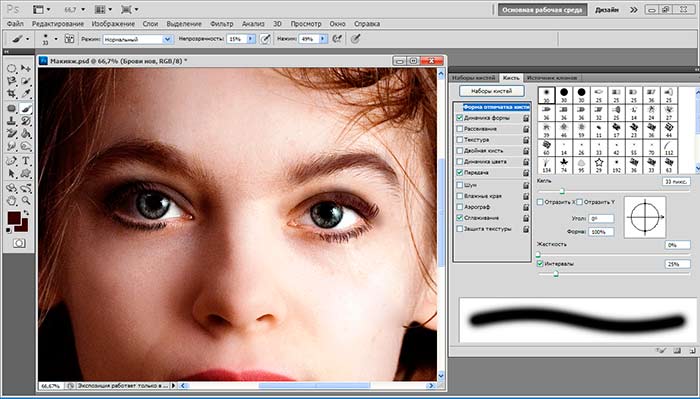Enable the Двойная кисть checkbox
The height and width of the screenshot is (399, 700).
(459, 150)
